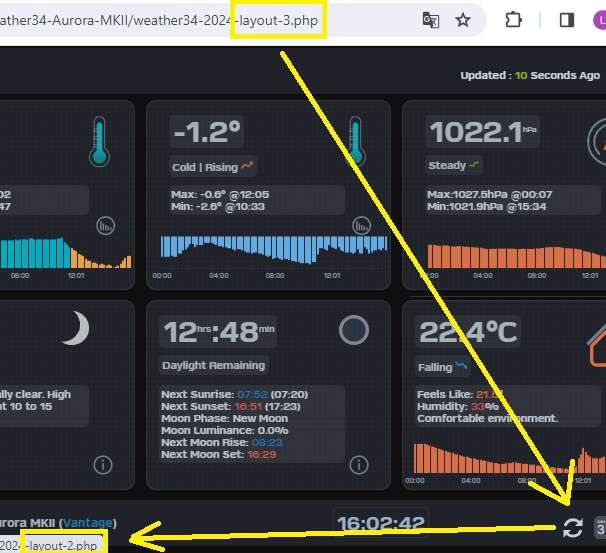Screen dimensions: 606x553
Task: Click the teal and orange bar chart in the left card
Action: tap(66, 253)
